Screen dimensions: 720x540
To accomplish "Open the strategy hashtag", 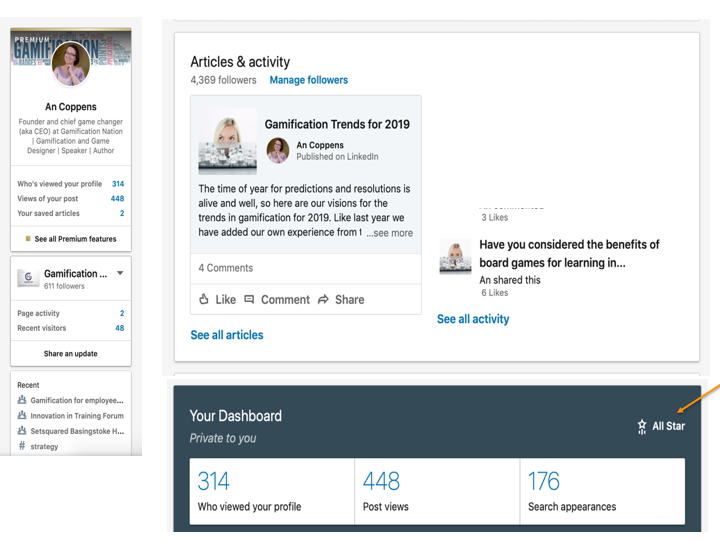I will click(x=44, y=446).
